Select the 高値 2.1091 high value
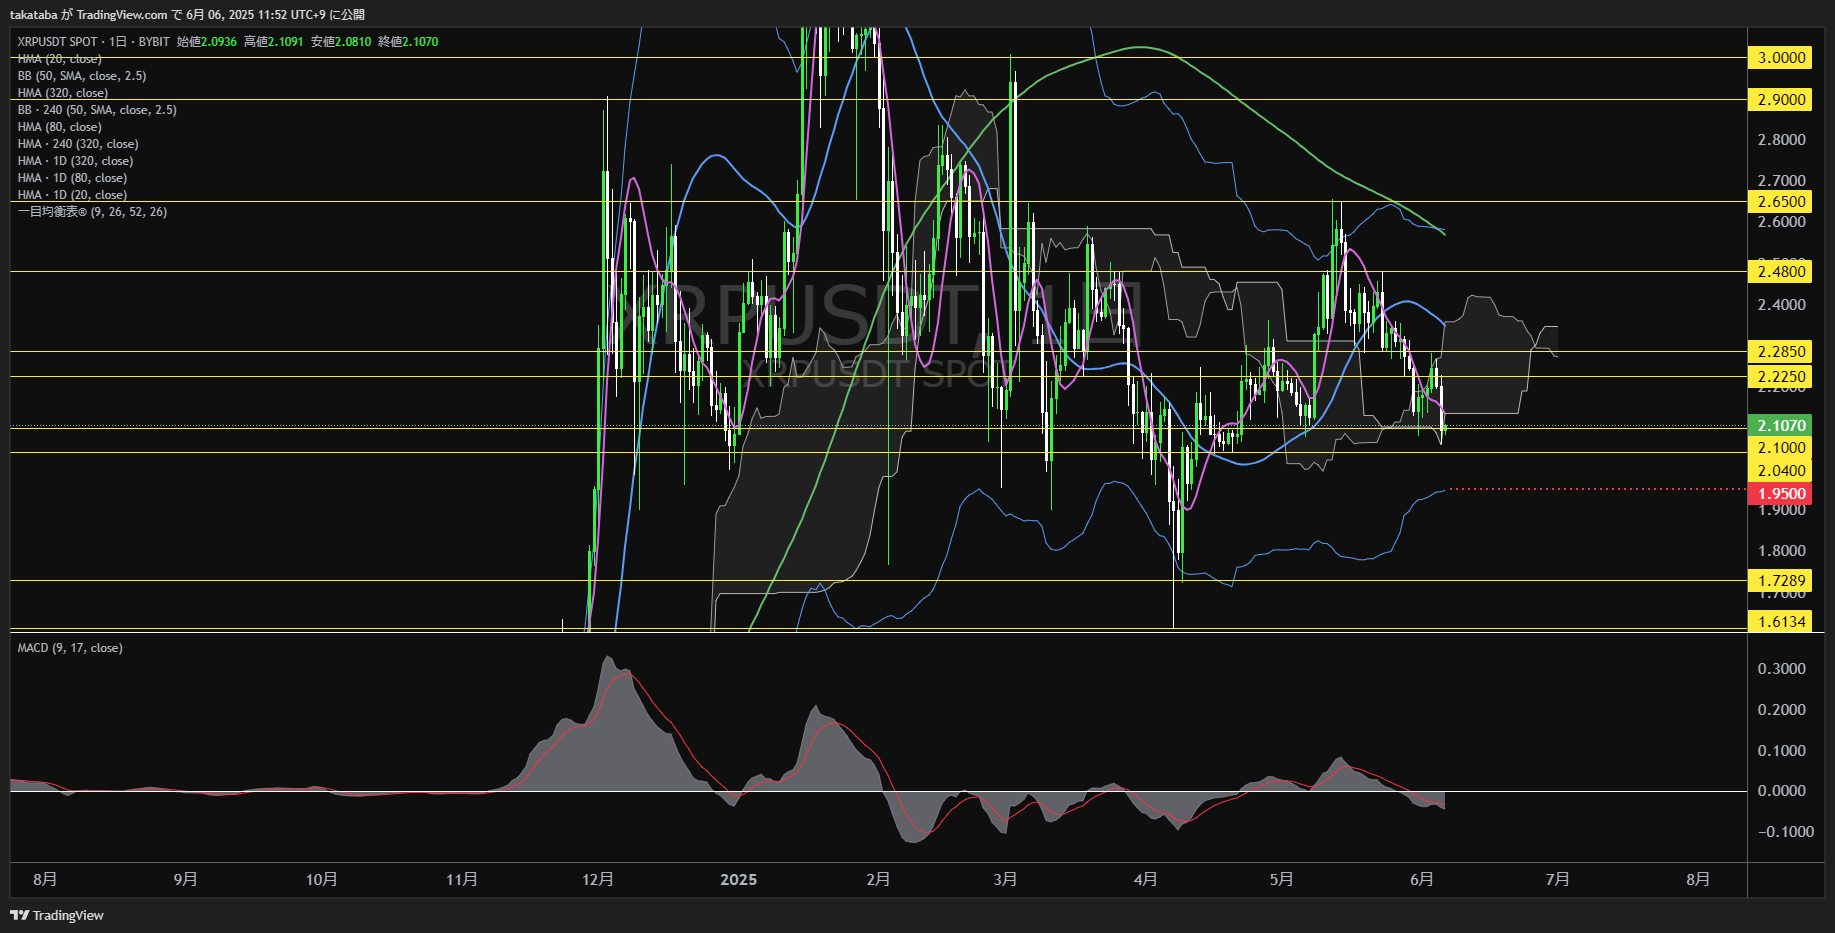The width and height of the screenshot is (1835, 933). click(x=274, y=42)
